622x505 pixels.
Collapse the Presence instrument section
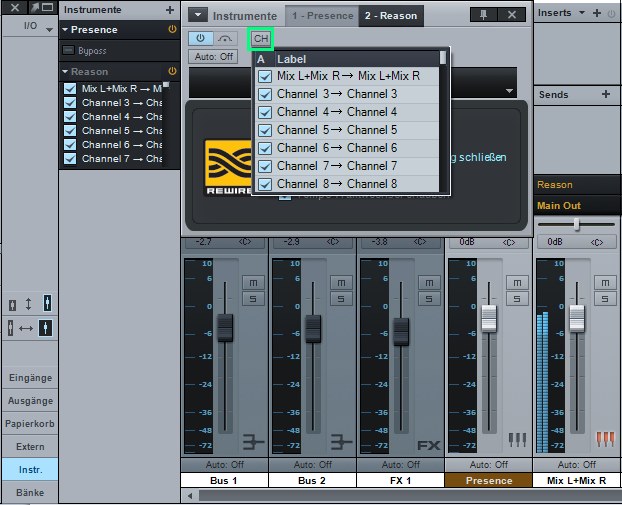(65, 30)
